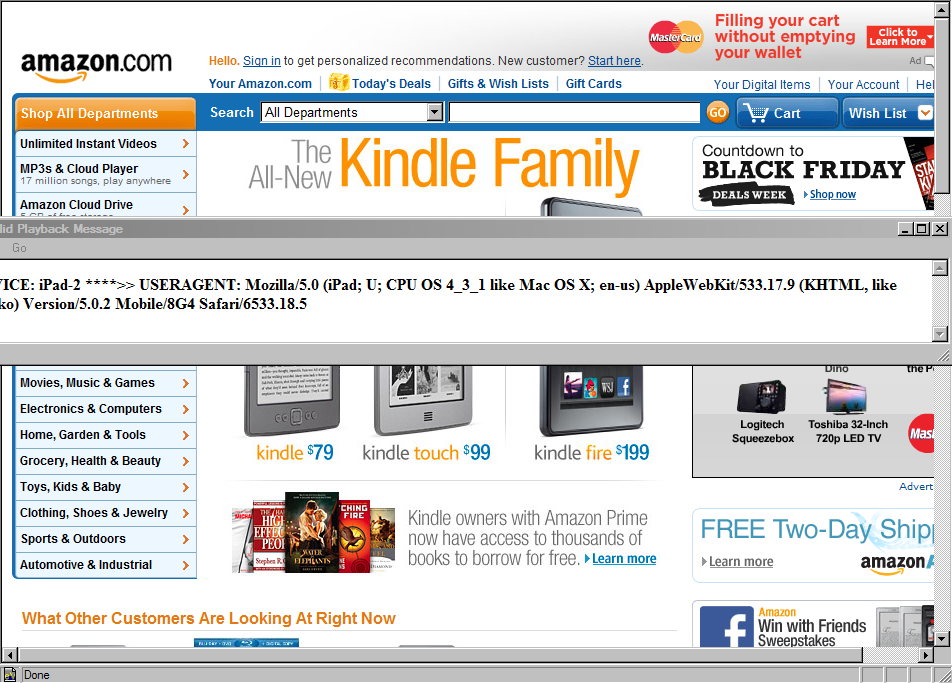Click the Shop now Black Friday link

pyautogui.click(x=832, y=194)
